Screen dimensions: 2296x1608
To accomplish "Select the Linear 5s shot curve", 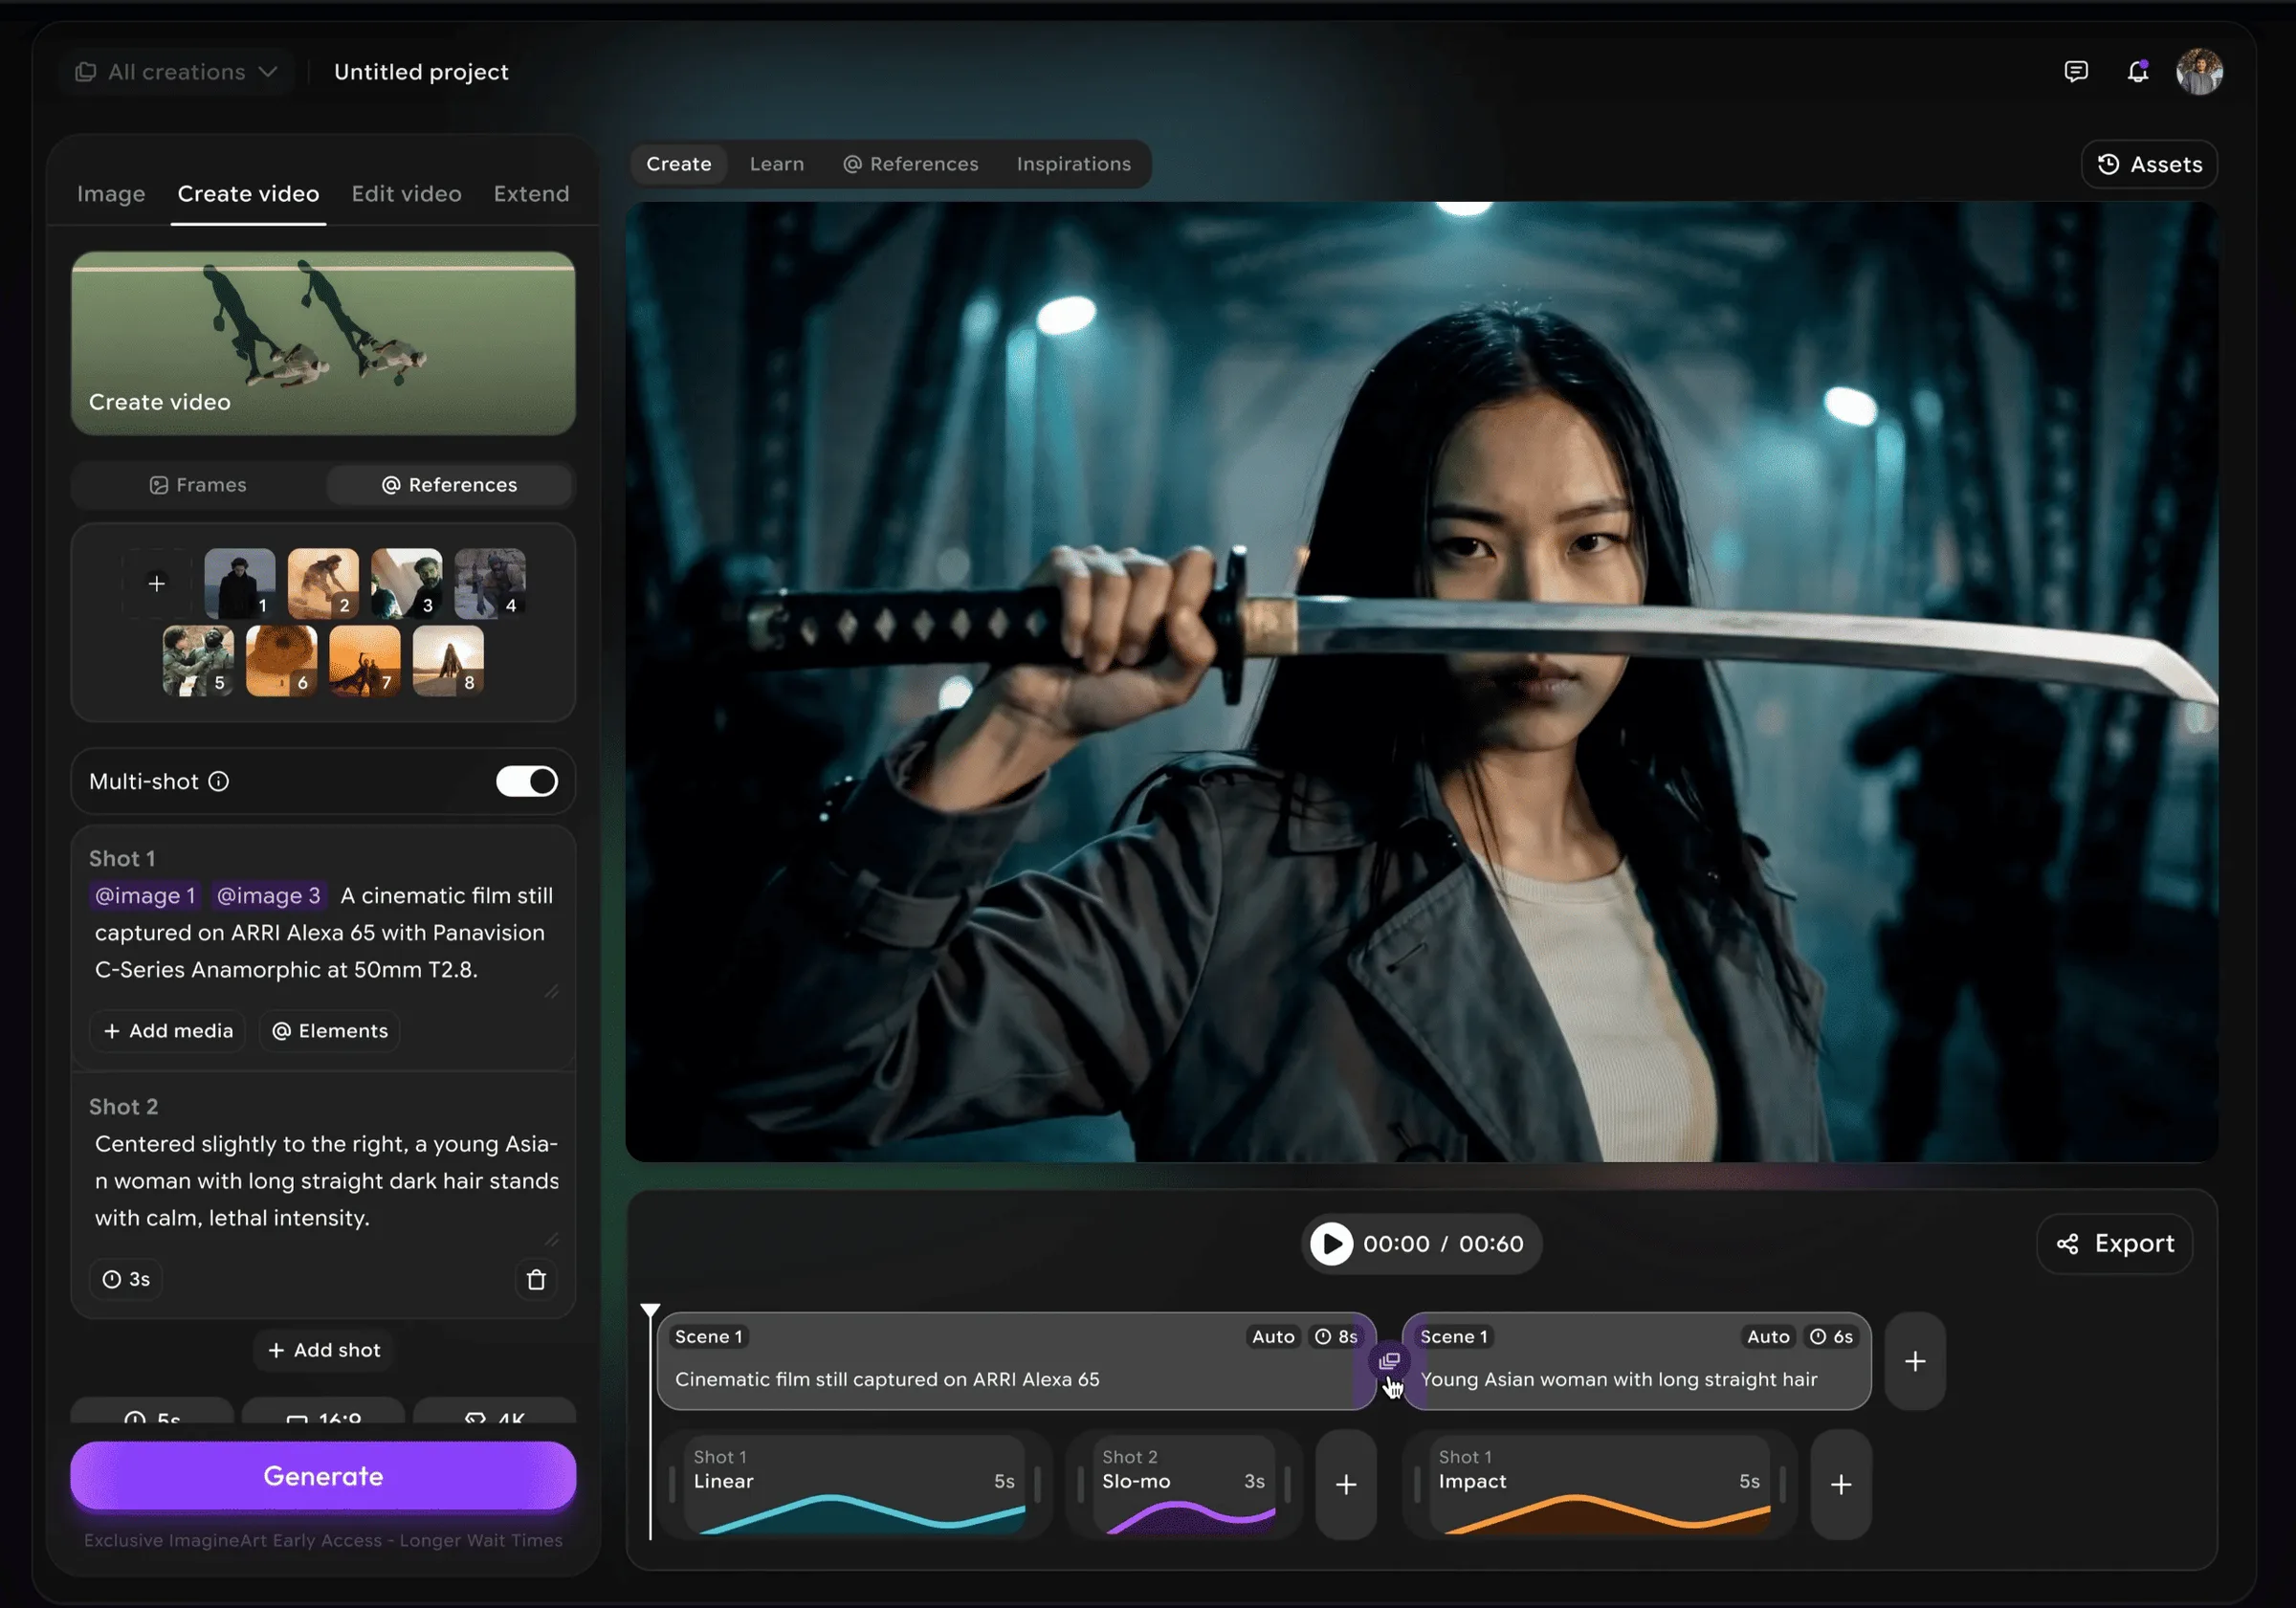I will click(x=854, y=1484).
